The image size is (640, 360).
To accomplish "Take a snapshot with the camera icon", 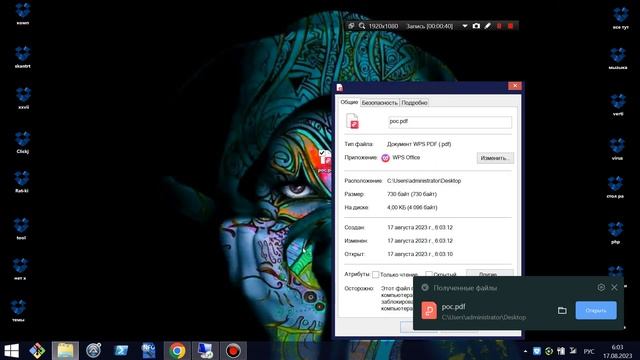I will tap(476, 26).
